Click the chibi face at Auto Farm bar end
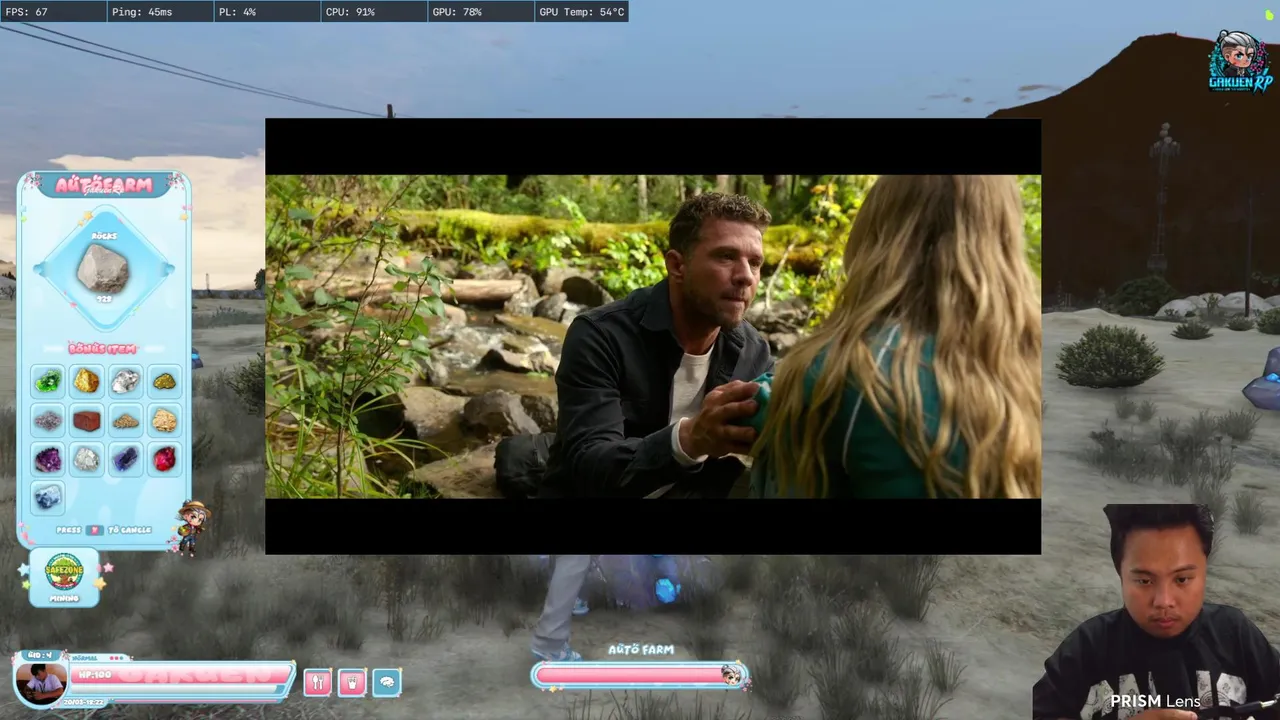This screenshot has height=720, width=1280. (731, 675)
